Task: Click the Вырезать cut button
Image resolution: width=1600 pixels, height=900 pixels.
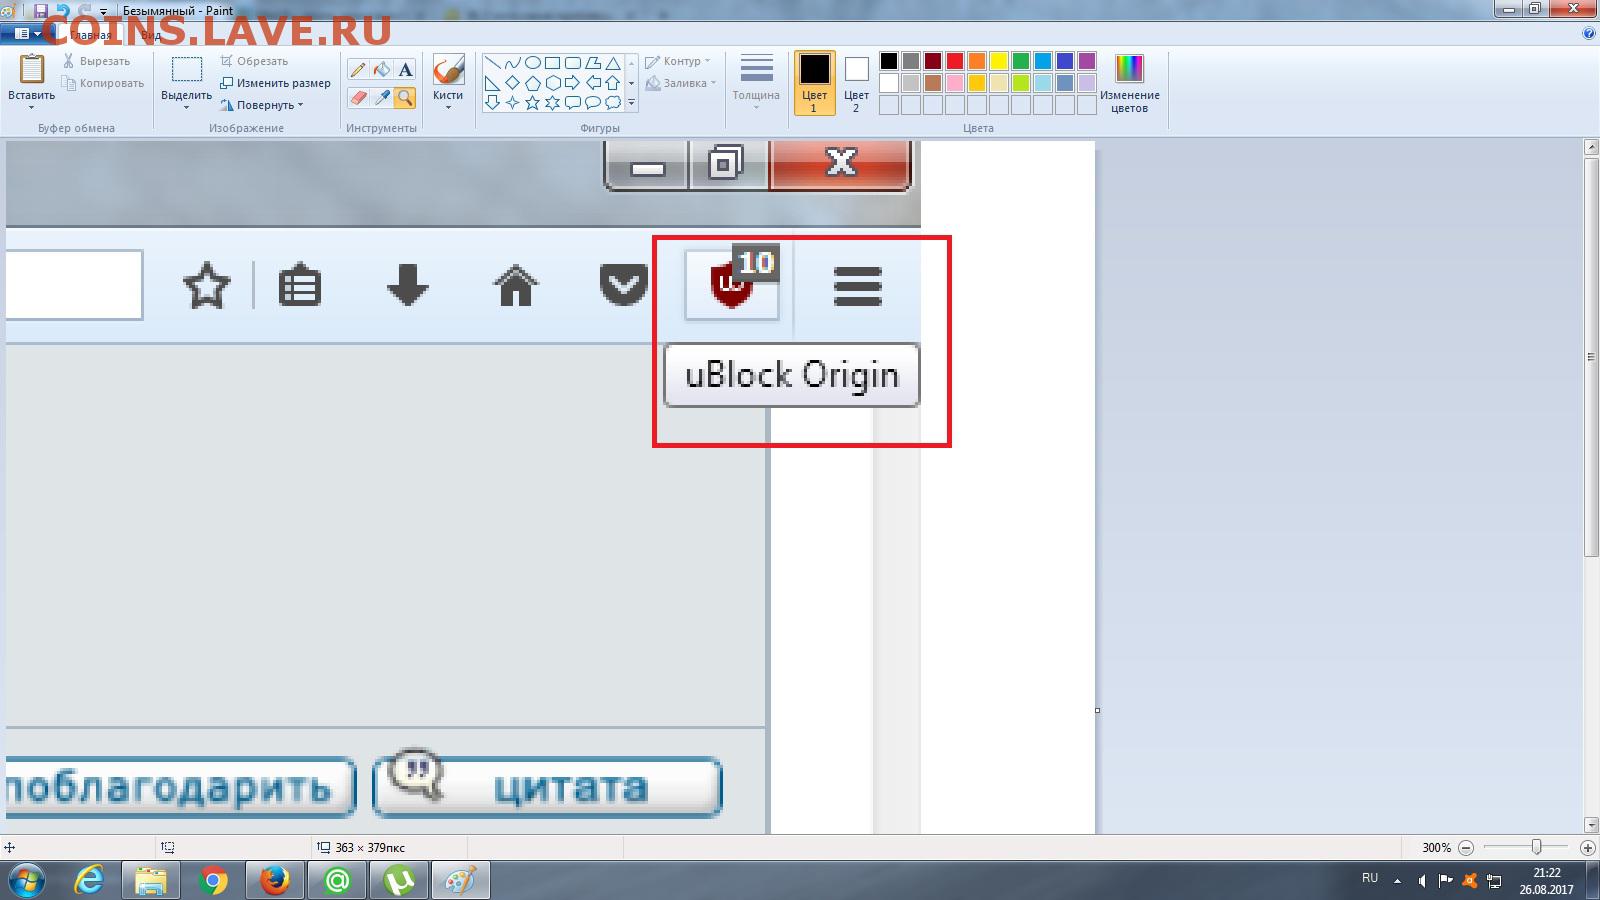Action: [x=96, y=61]
